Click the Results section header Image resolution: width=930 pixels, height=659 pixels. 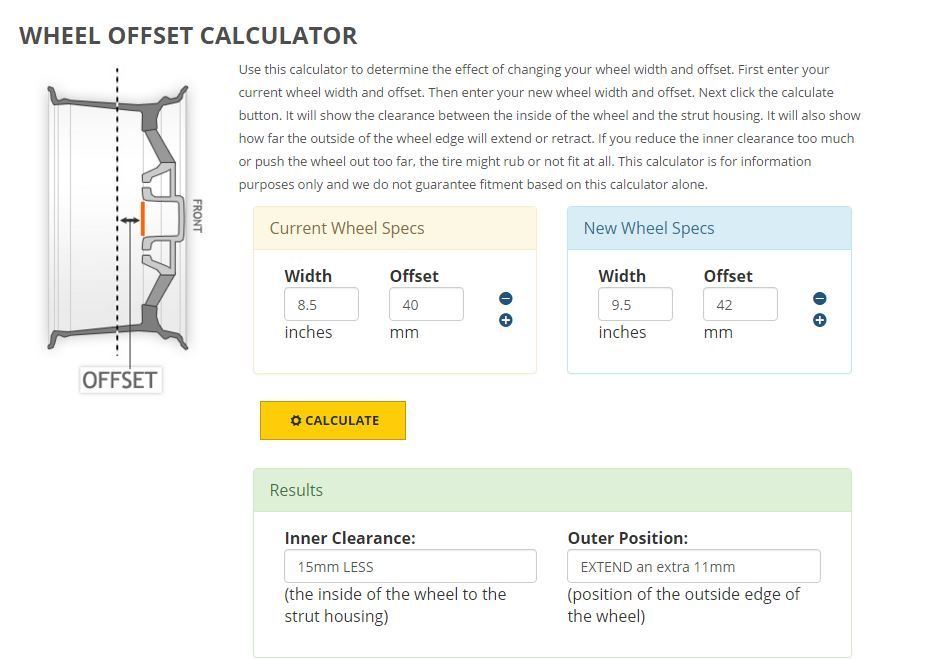point(296,490)
